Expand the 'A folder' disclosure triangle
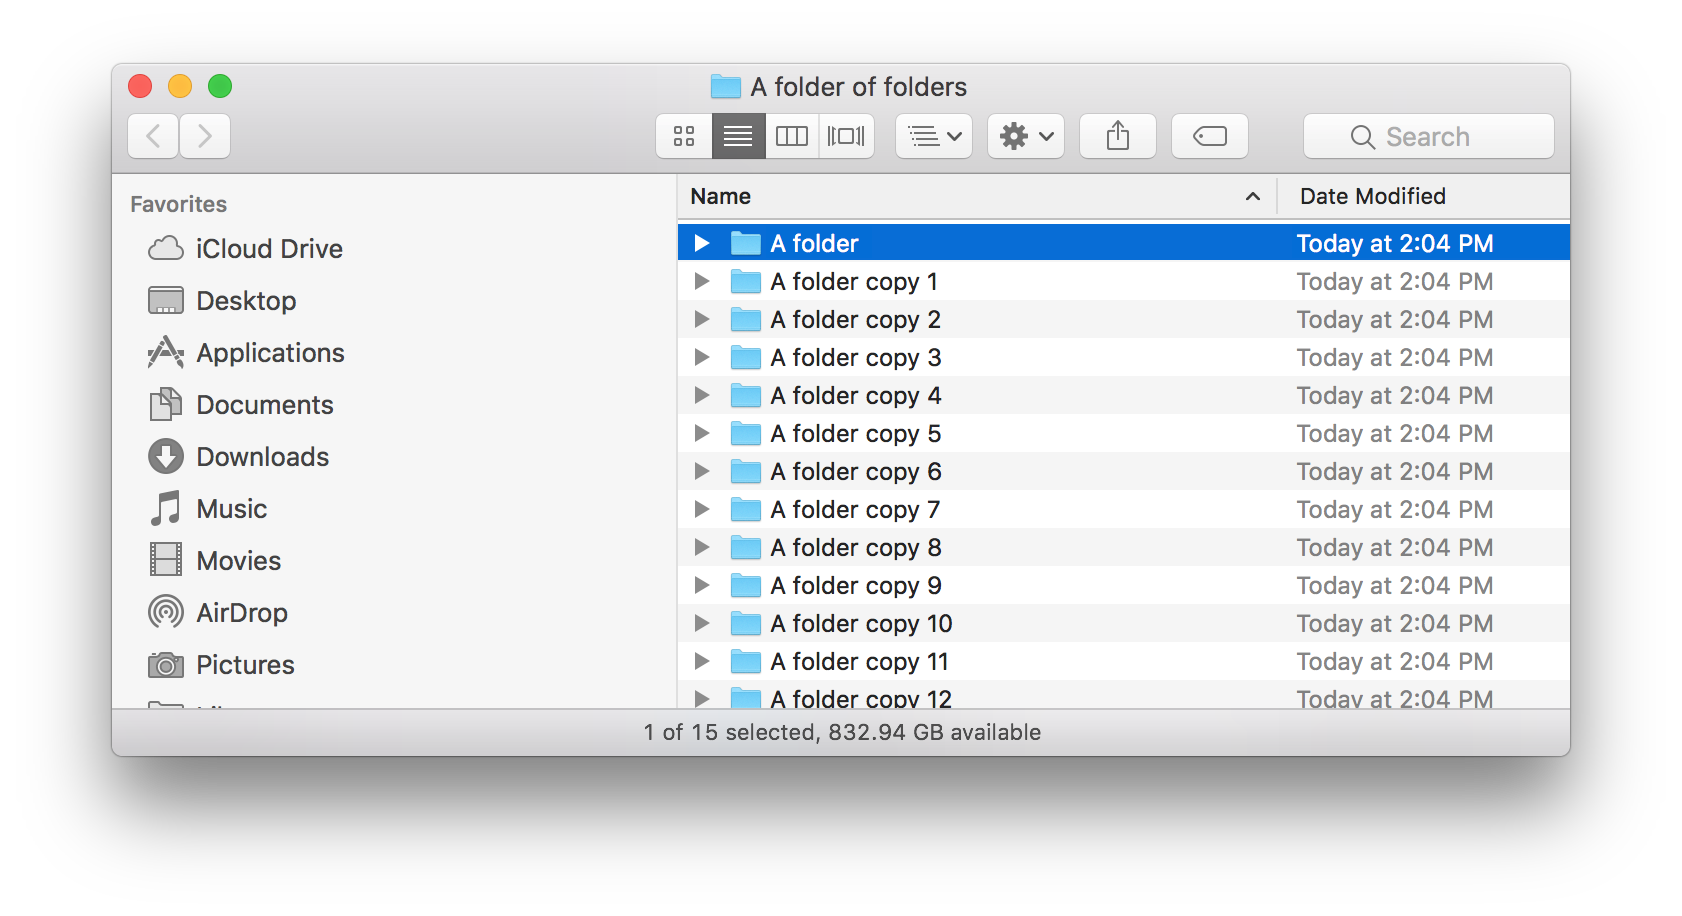This screenshot has width=1682, height=916. tap(702, 243)
